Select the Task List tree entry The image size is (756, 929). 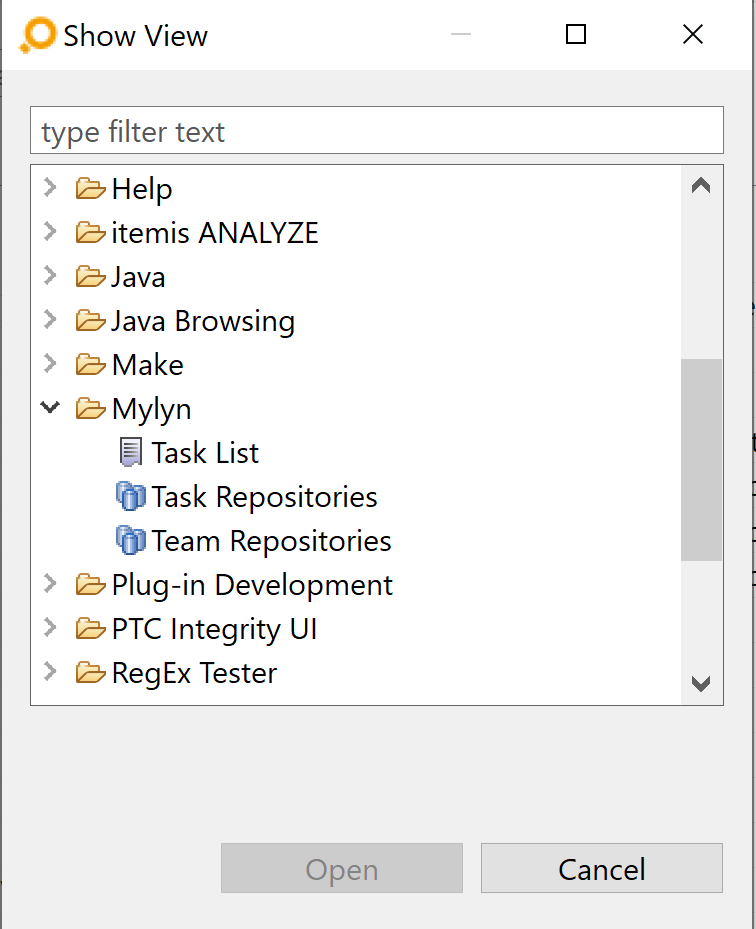click(189, 453)
